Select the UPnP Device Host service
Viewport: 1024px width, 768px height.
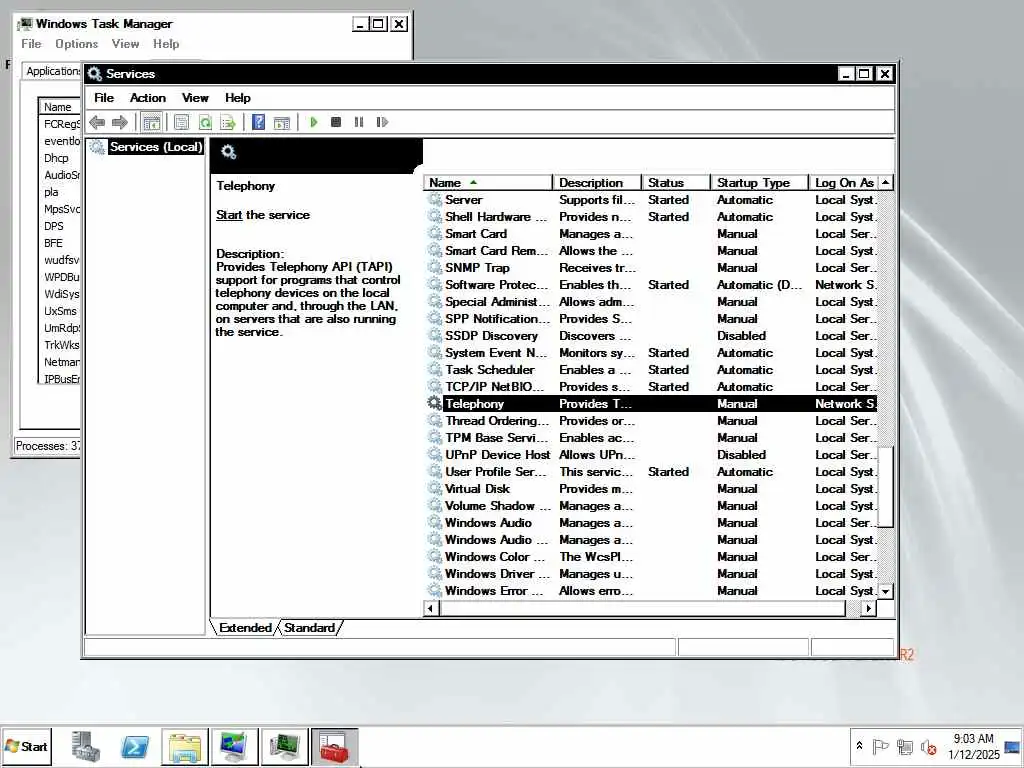tap(650, 455)
